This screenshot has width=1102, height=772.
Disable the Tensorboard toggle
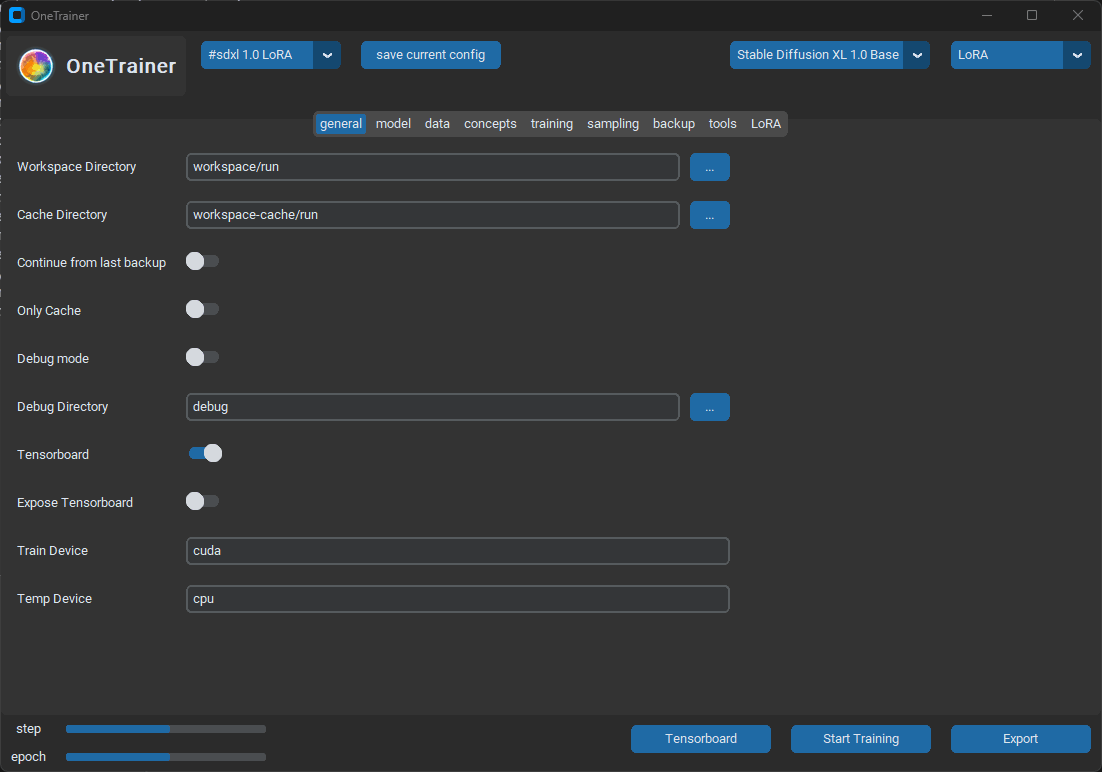[204, 453]
